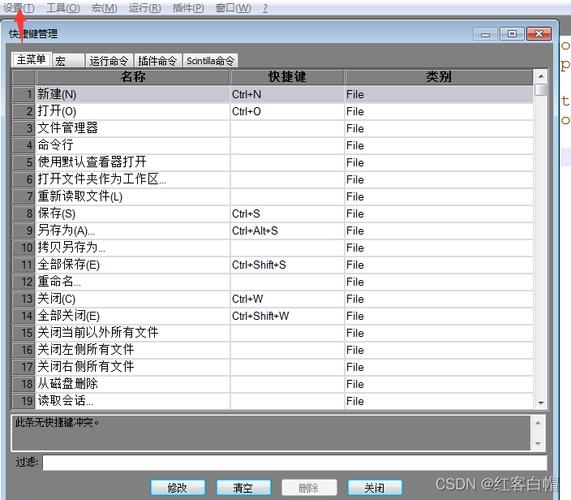This screenshot has height=500, width=571.
Task: Click the 快捷键 column header
Action: (287, 77)
